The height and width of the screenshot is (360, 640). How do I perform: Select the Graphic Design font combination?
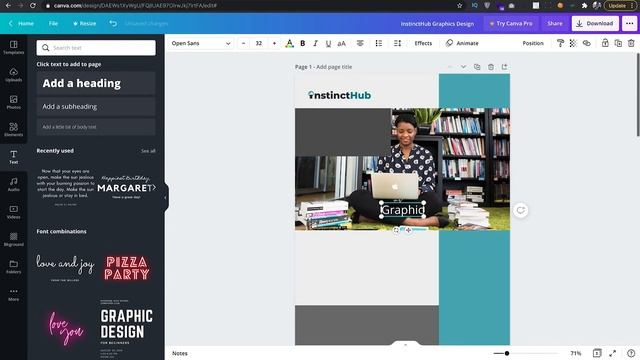point(127,329)
